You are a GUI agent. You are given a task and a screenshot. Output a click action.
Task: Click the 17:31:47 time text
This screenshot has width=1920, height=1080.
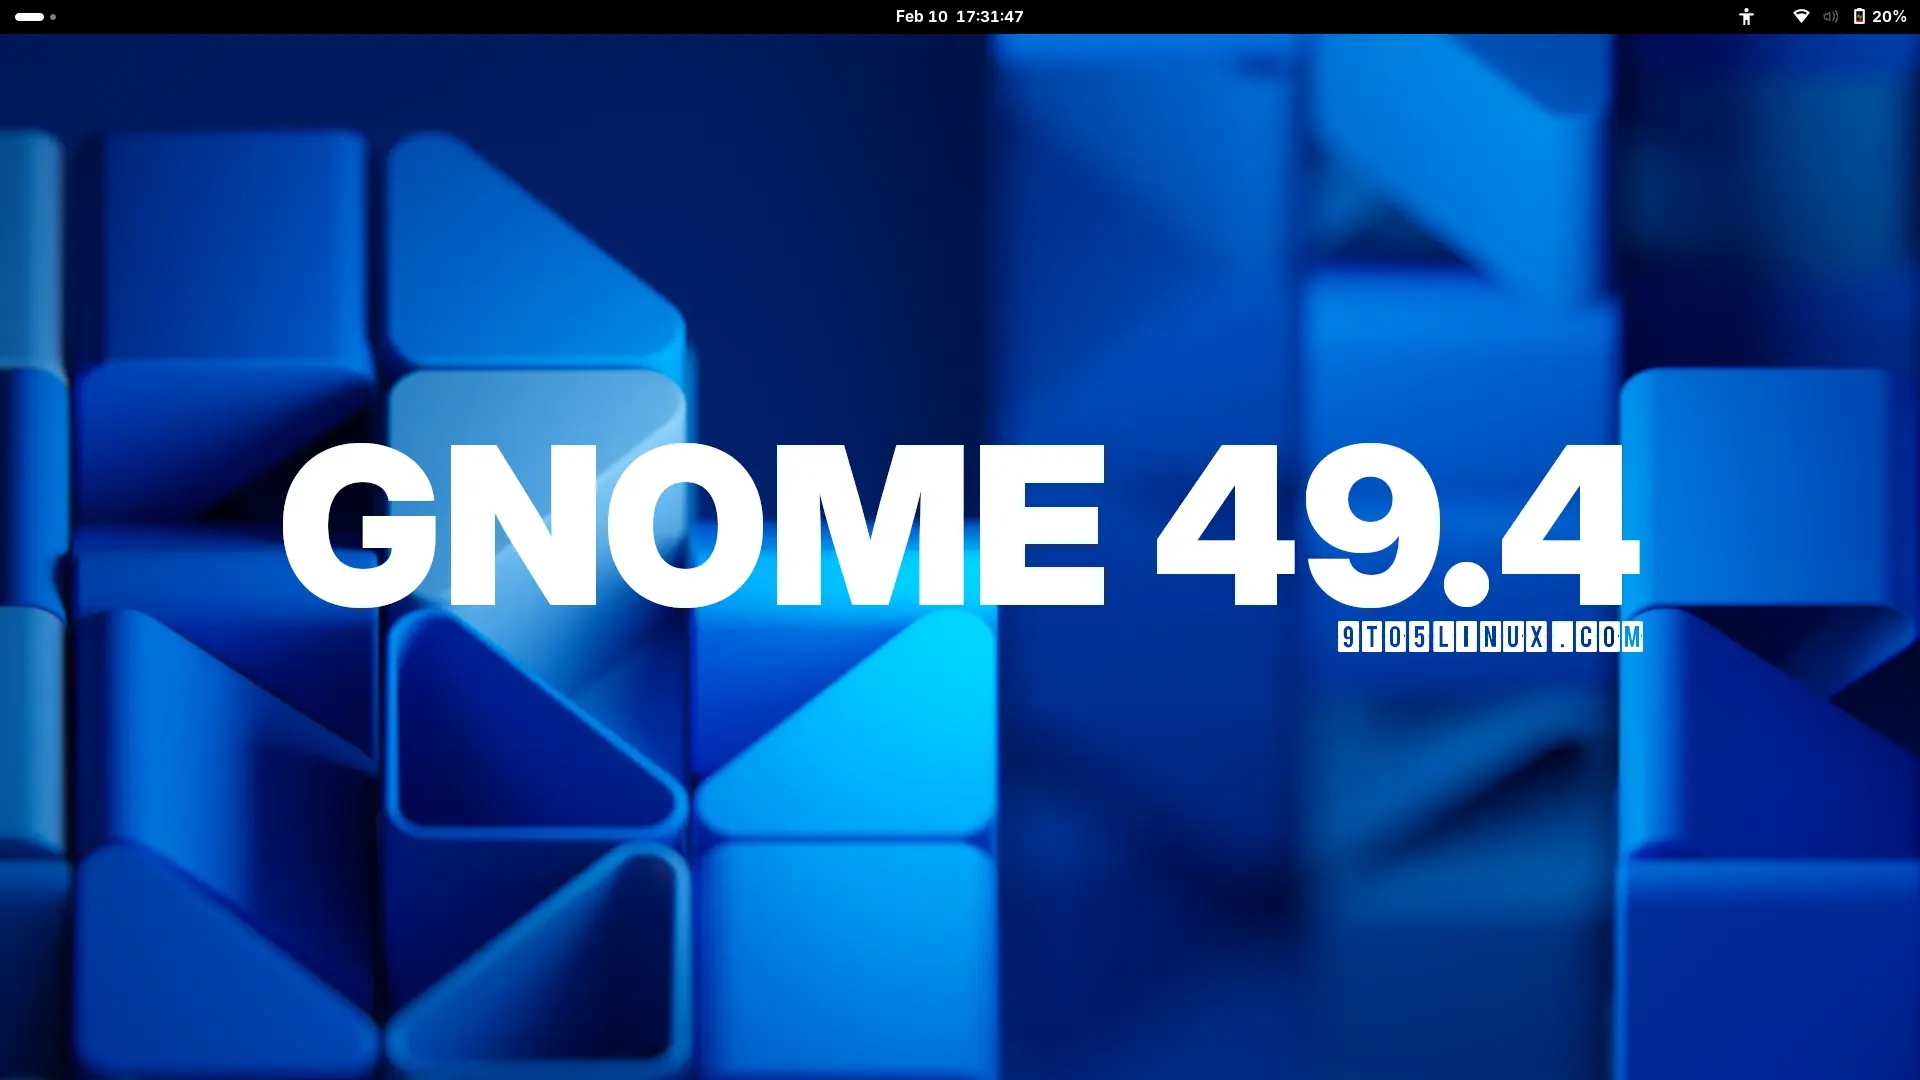pos(989,16)
